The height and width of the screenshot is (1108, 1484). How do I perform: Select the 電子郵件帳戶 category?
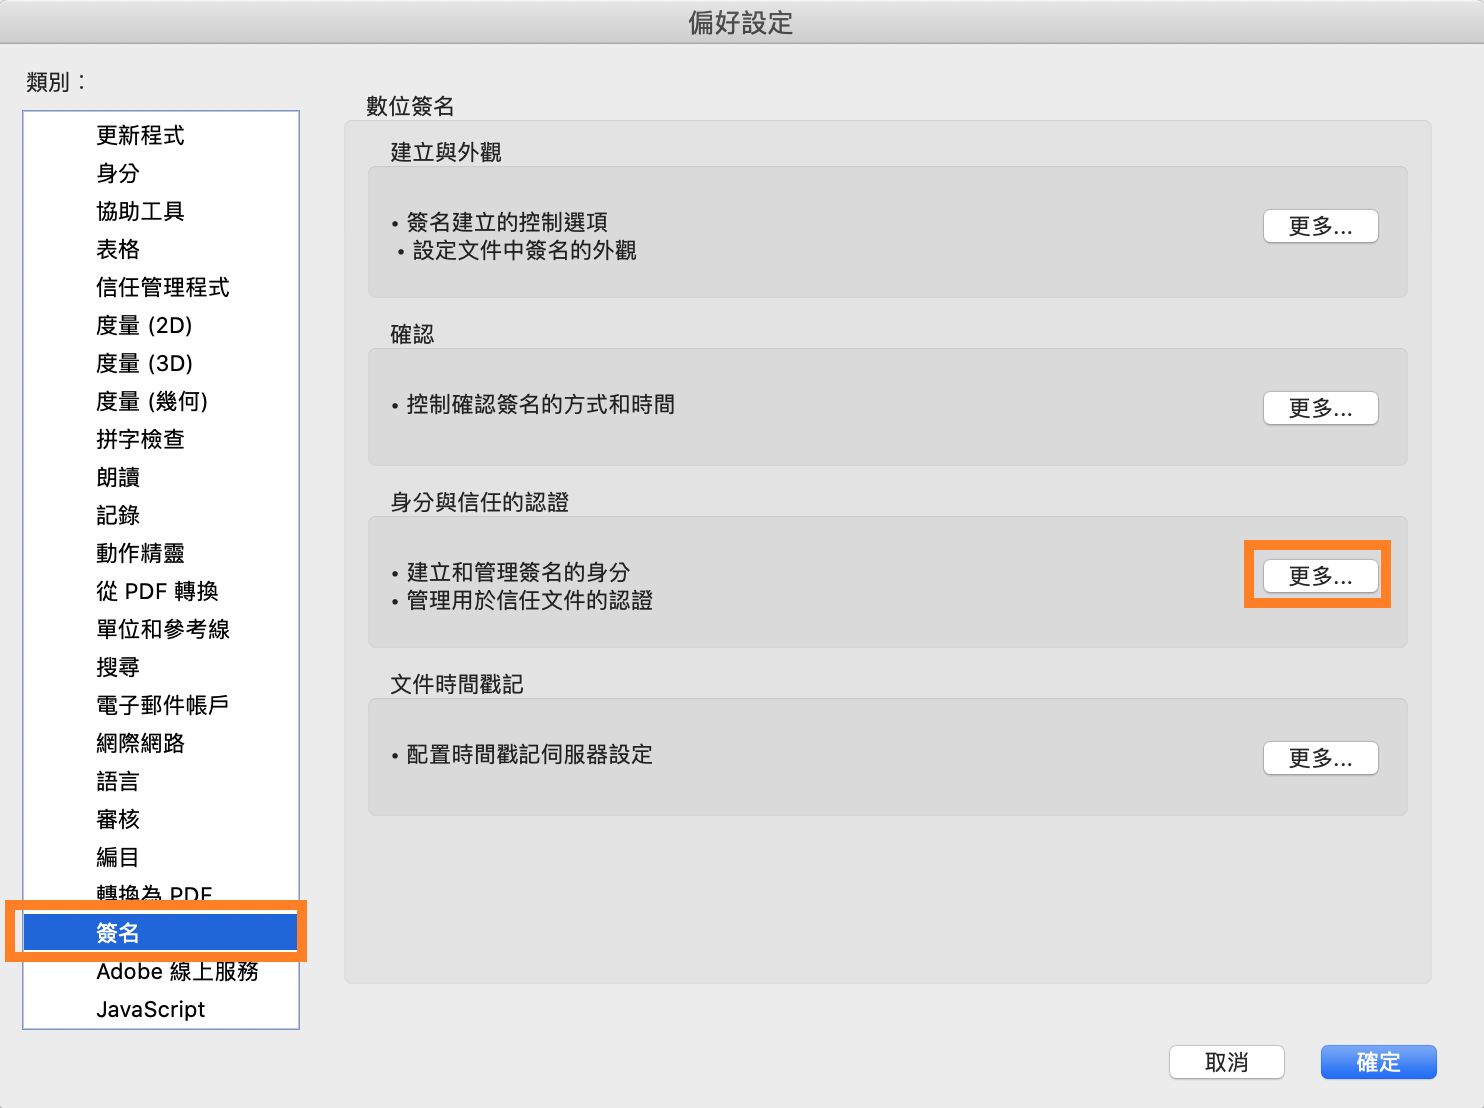click(x=161, y=705)
